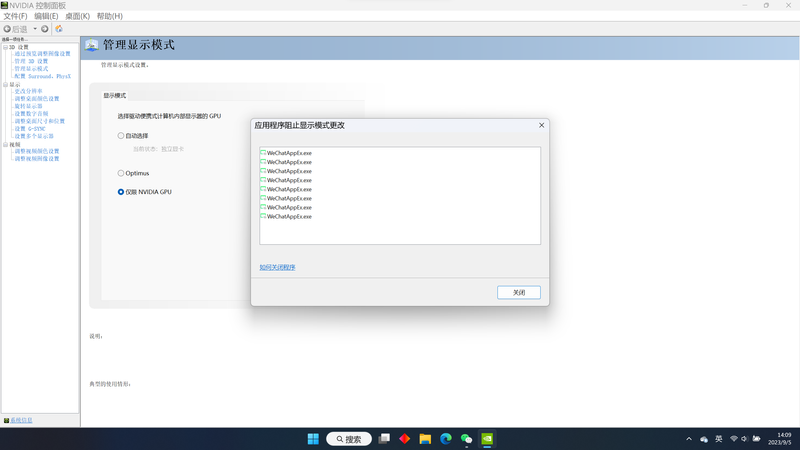Screen dimensions: 800x450
Task: Select the last WeChatAppEx.exe entry in list
Action: (286, 216)
